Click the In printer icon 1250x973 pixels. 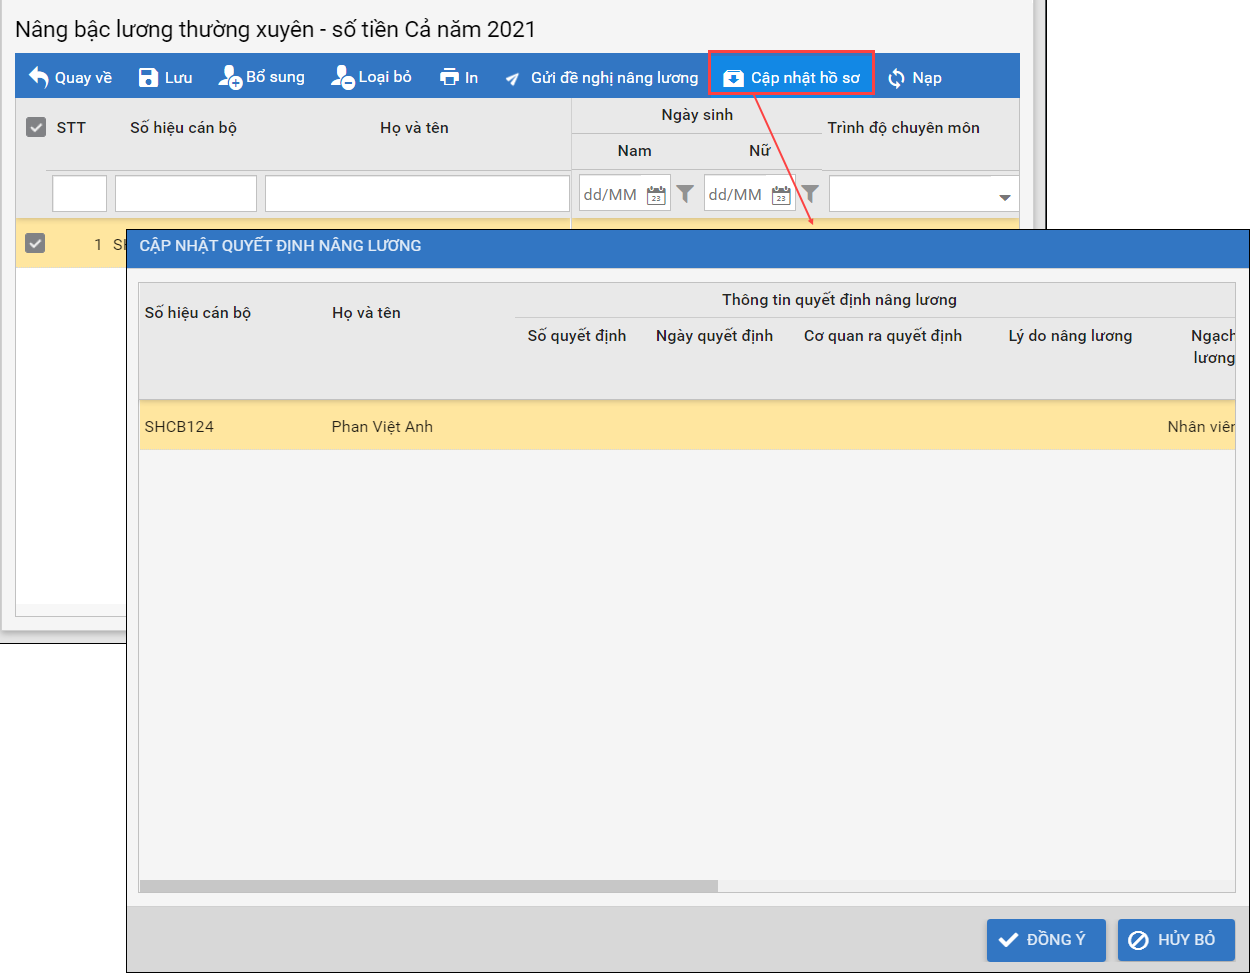(450, 77)
